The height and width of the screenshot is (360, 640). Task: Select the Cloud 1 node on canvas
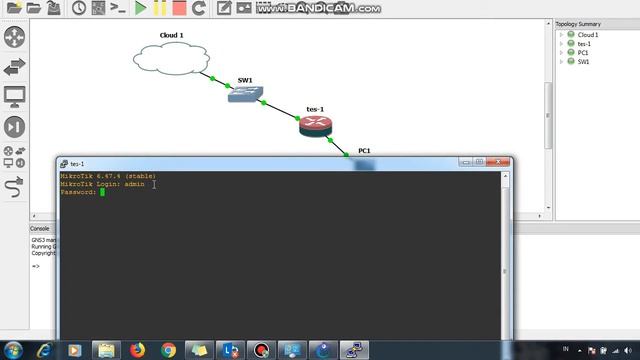tap(171, 59)
